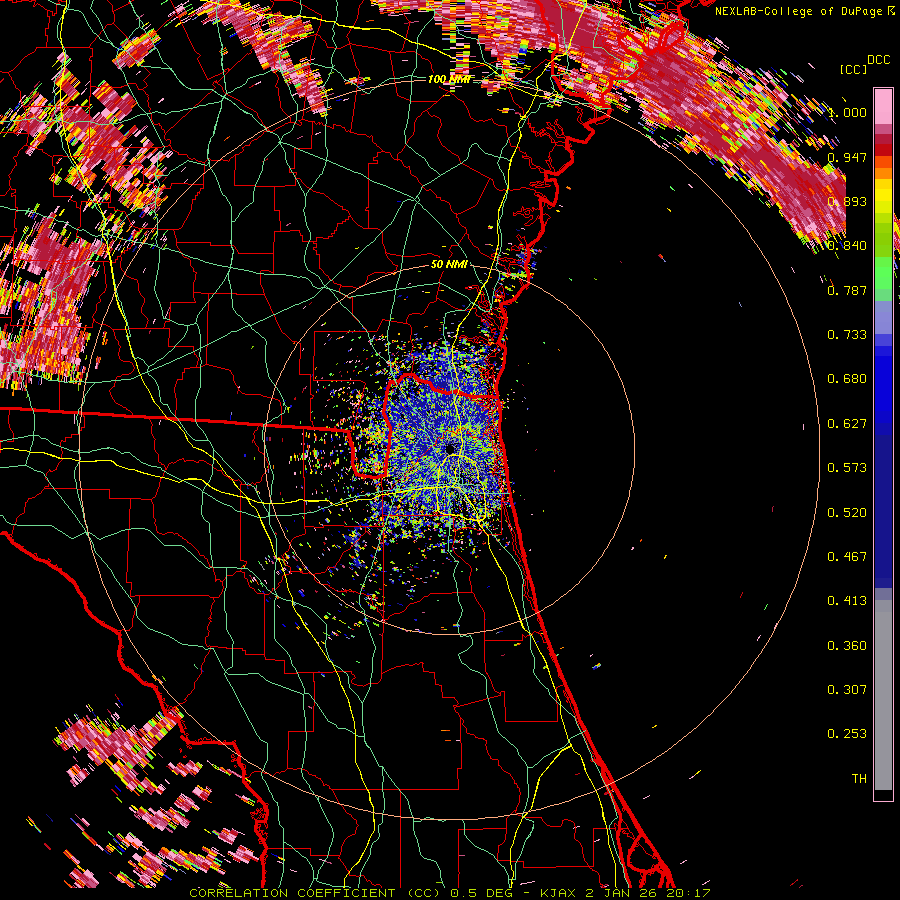Click the 0.680 scale value
The image size is (900, 900).
click(x=847, y=379)
